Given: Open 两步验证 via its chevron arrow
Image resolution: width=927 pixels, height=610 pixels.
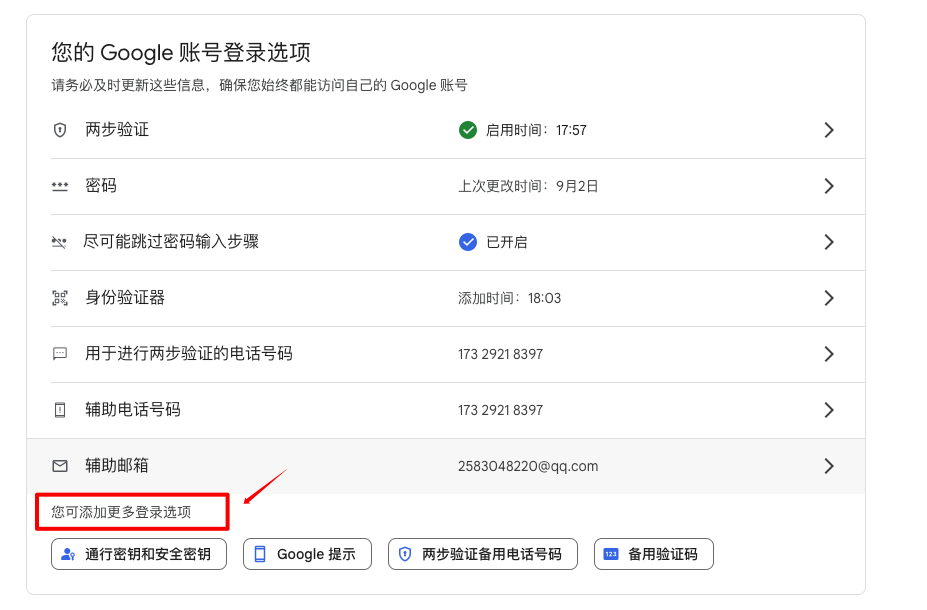Looking at the screenshot, I should click(829, 130).
